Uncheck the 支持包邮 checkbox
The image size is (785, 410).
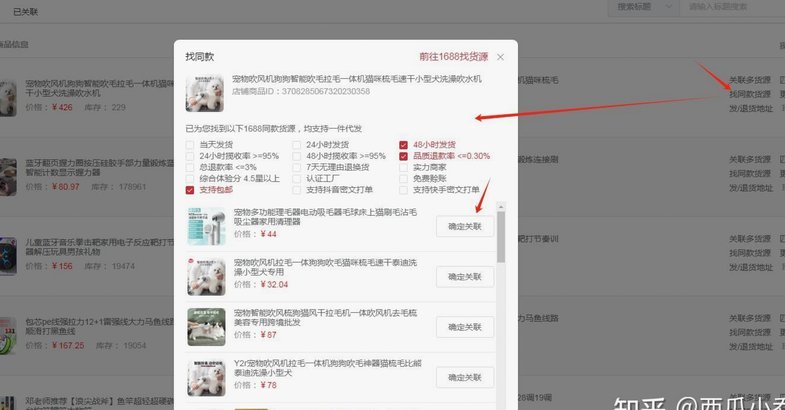(x=190, y=190)
